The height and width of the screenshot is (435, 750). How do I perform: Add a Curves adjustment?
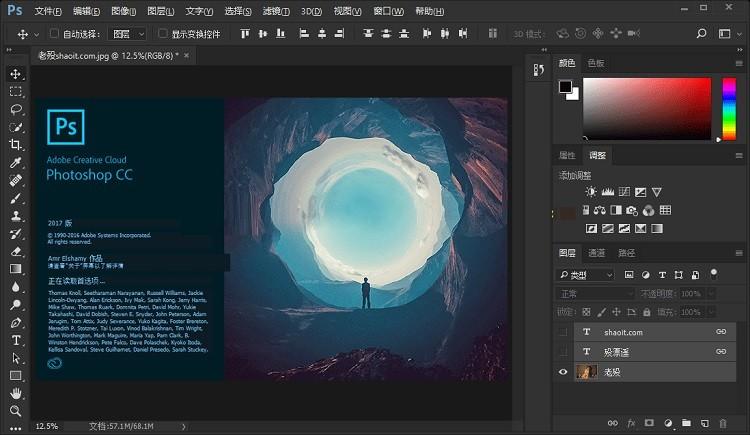[x=624, y=192]
